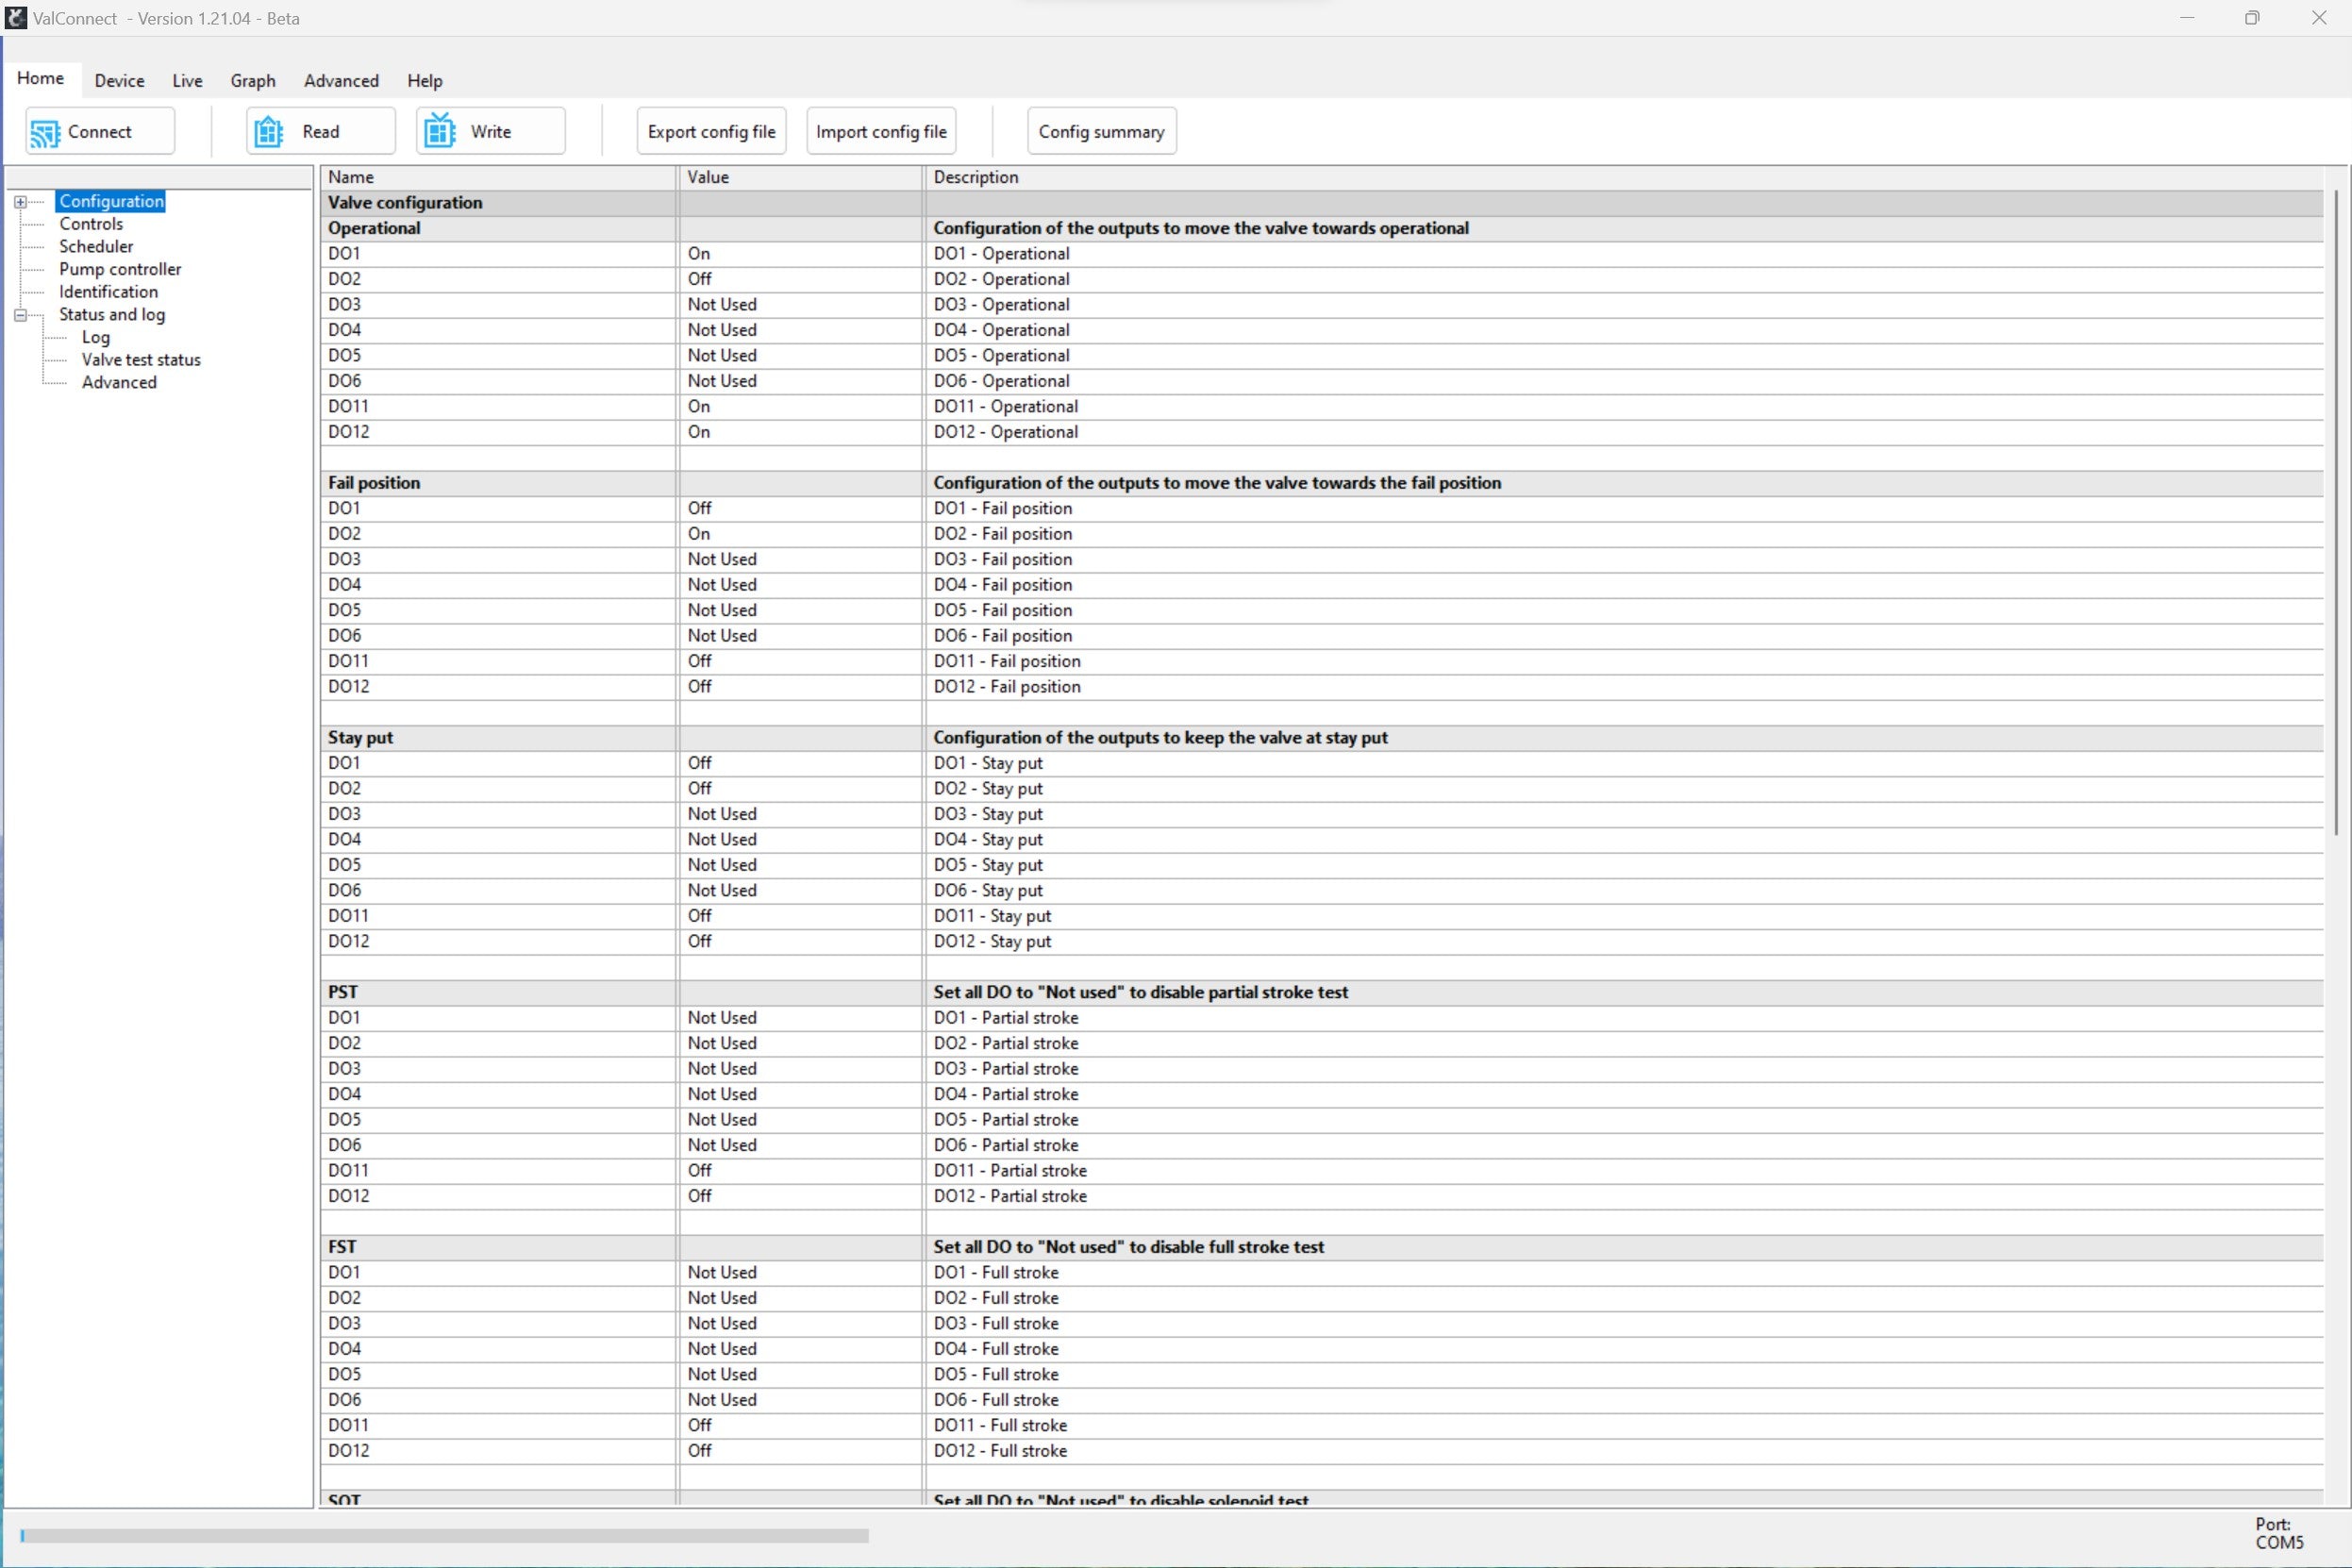
Task: Click the 'FST' section name
Action: pos(342,1247)
